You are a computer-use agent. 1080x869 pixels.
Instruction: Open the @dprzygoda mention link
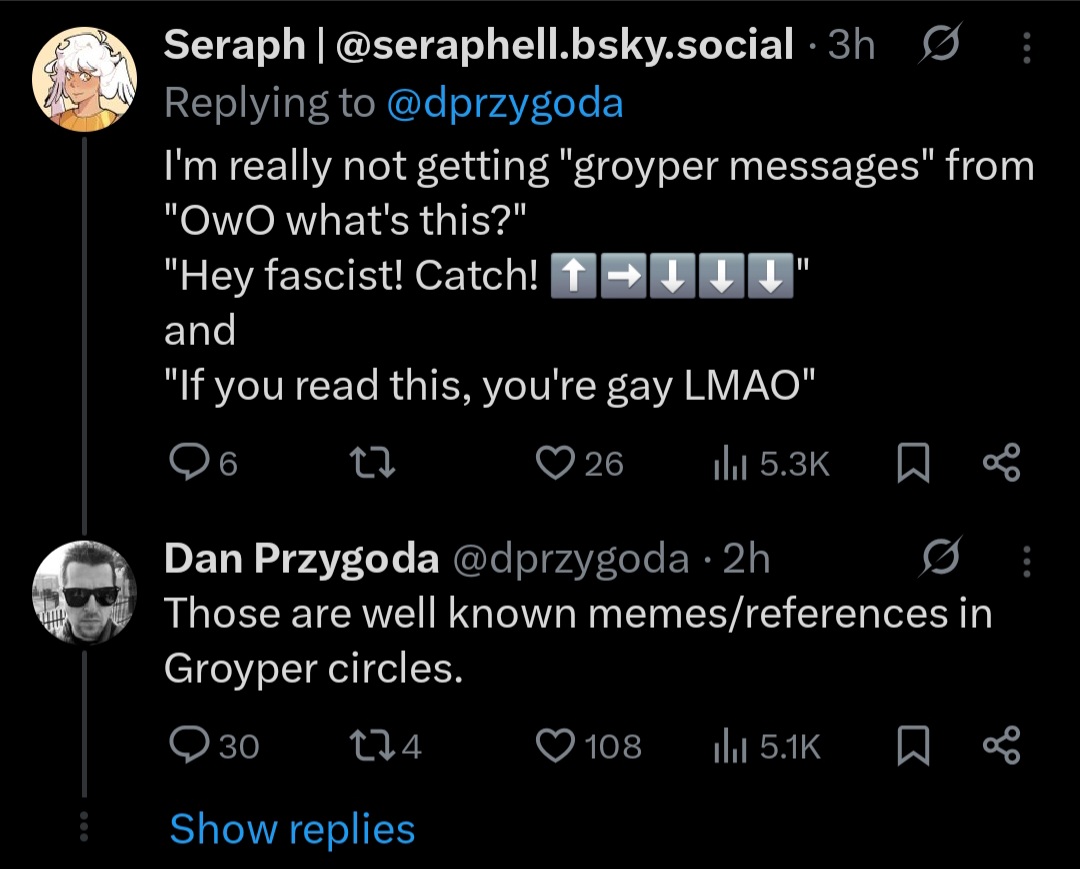click(505, 102)
